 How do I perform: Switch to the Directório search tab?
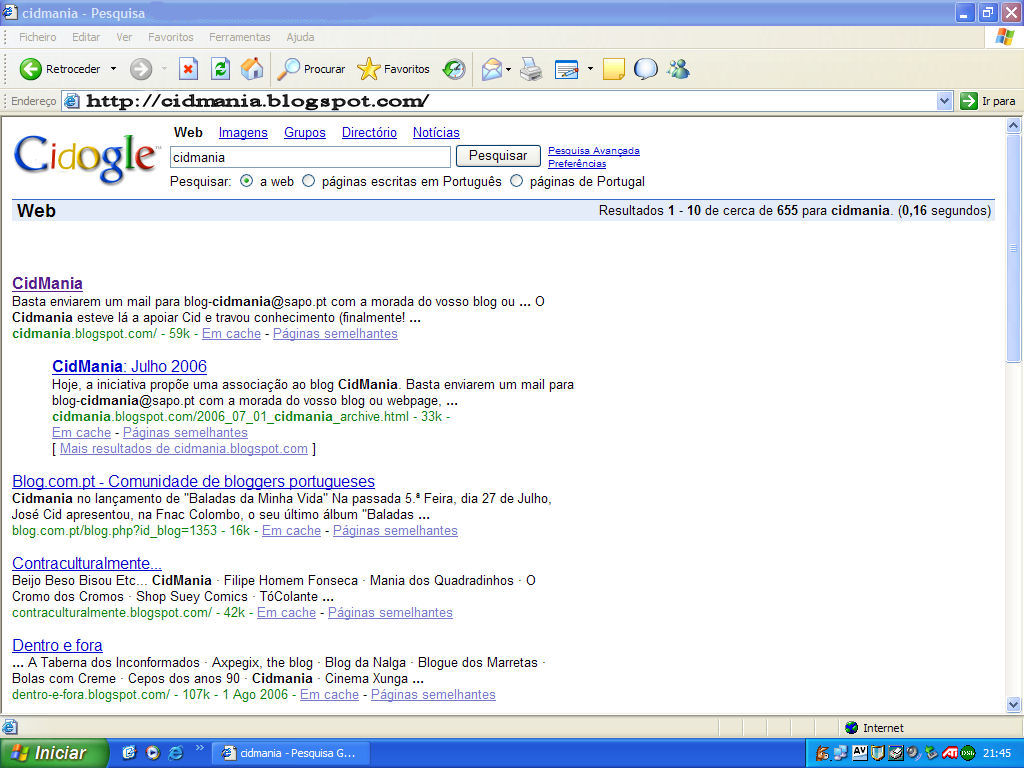(369, 133)
